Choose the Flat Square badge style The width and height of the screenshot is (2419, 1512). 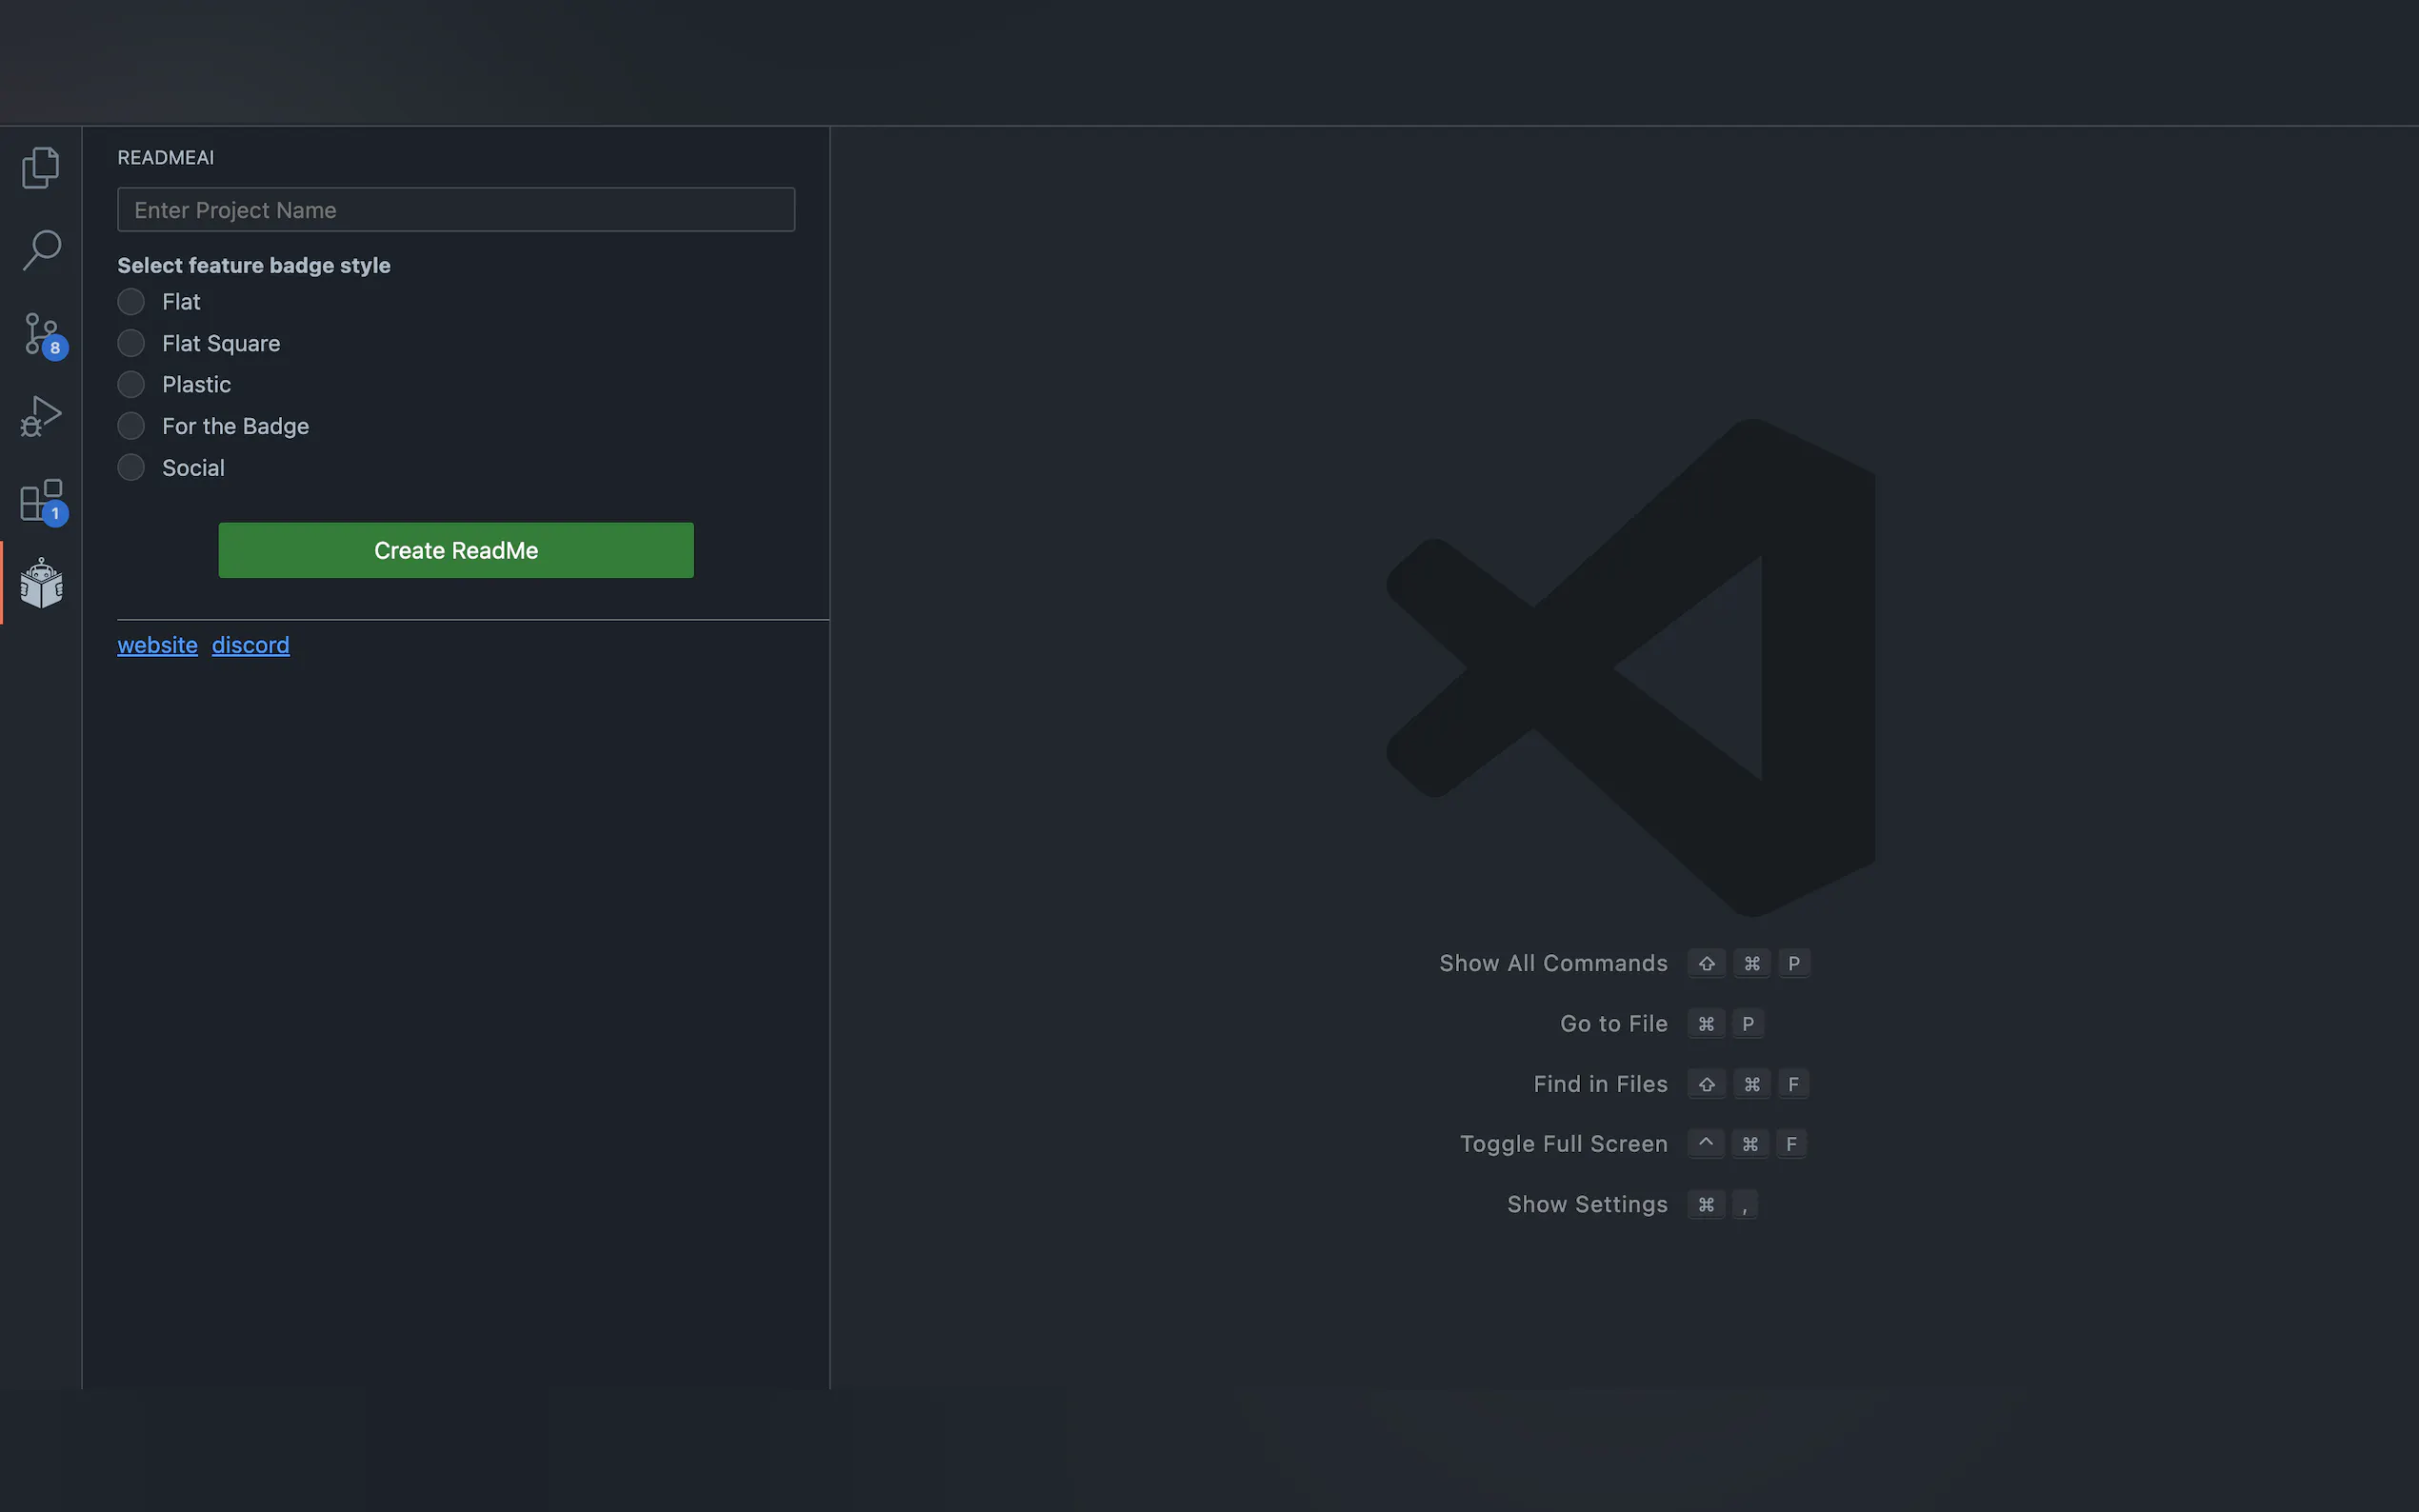click(x=131, y=343)
